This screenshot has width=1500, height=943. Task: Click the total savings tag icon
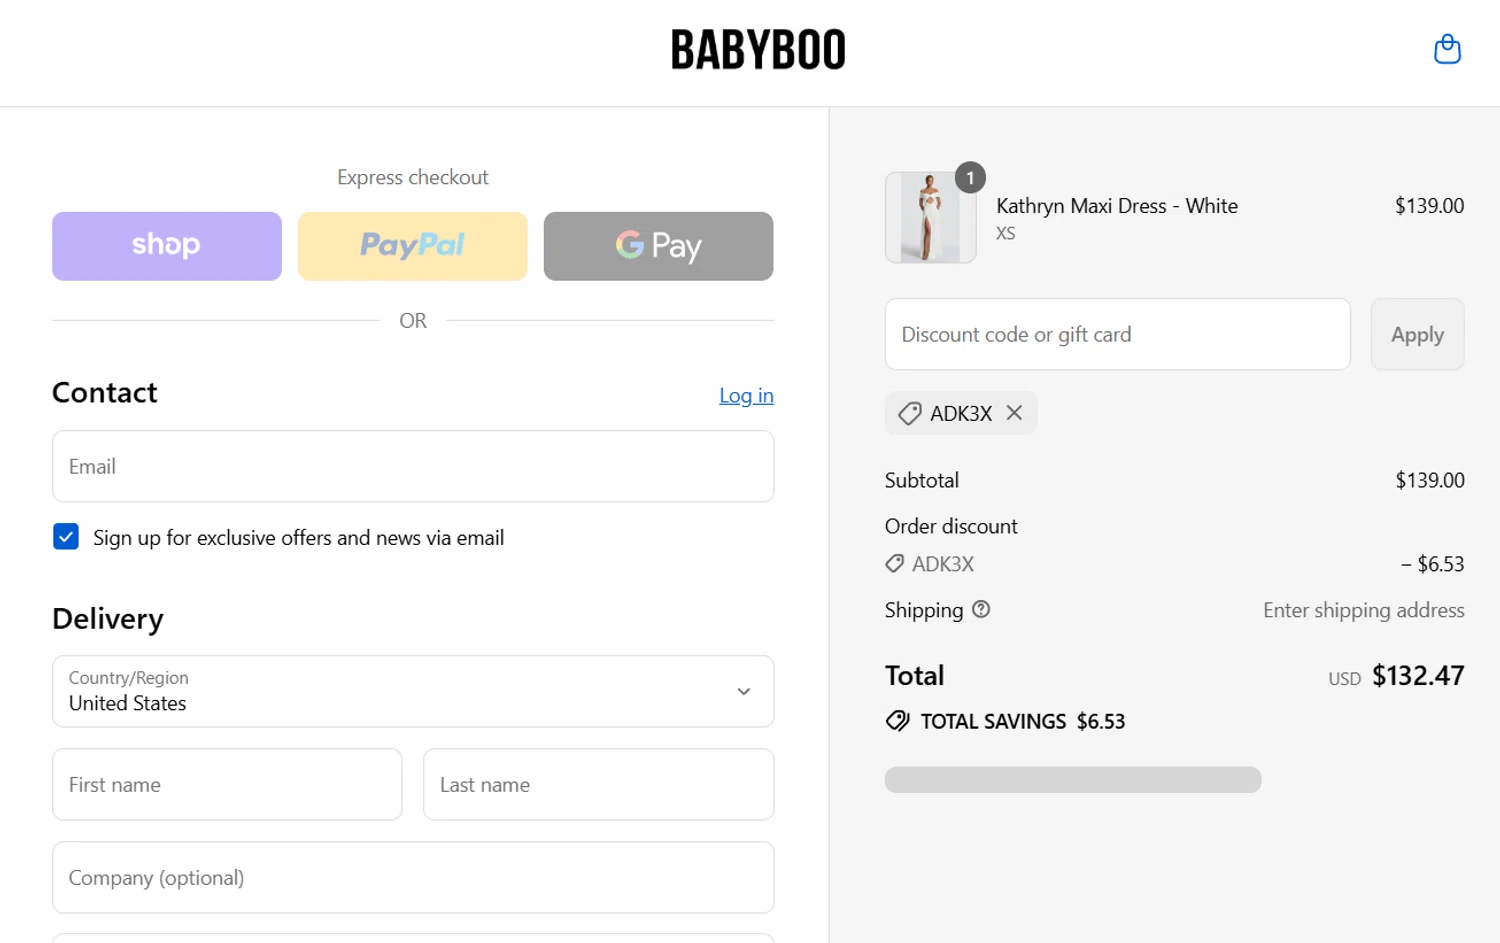click(x=897, y=721)
